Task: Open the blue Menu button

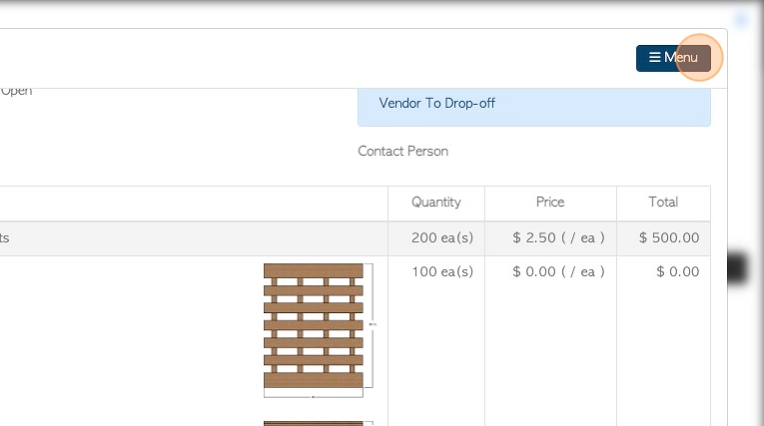Action: tap(673, 58)
